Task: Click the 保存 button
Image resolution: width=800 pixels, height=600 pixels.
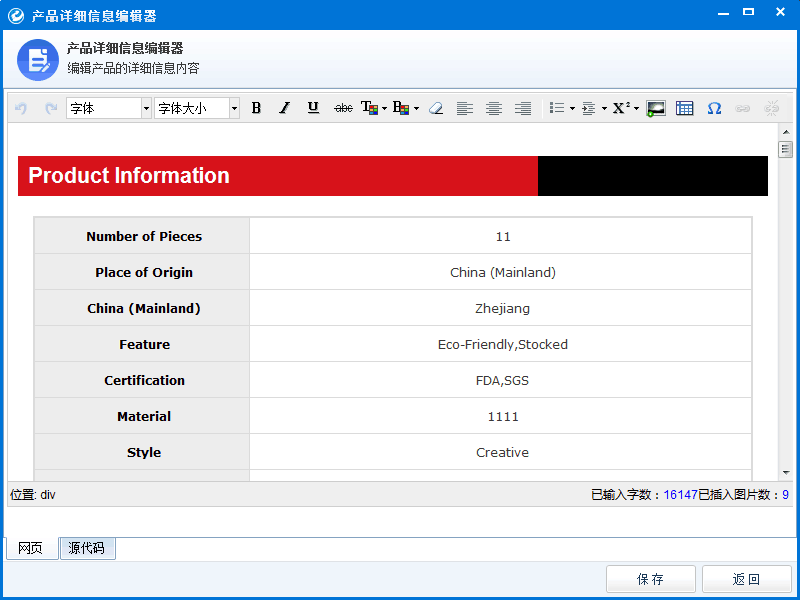Action: (x=650, y=579)
